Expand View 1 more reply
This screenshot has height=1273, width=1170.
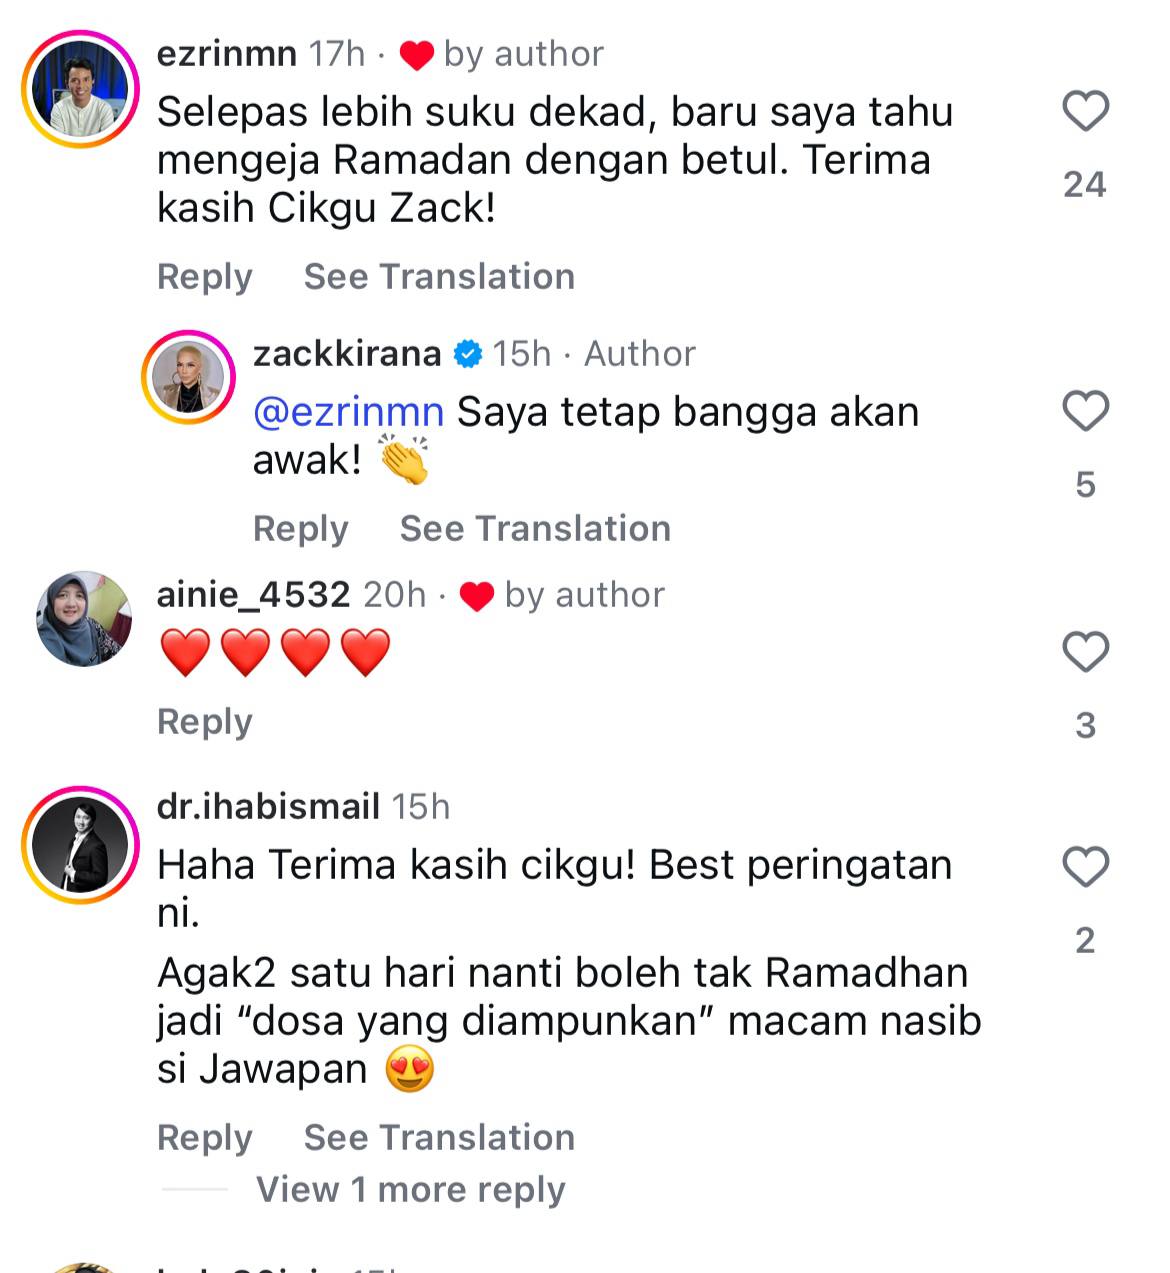(410, 1189)
